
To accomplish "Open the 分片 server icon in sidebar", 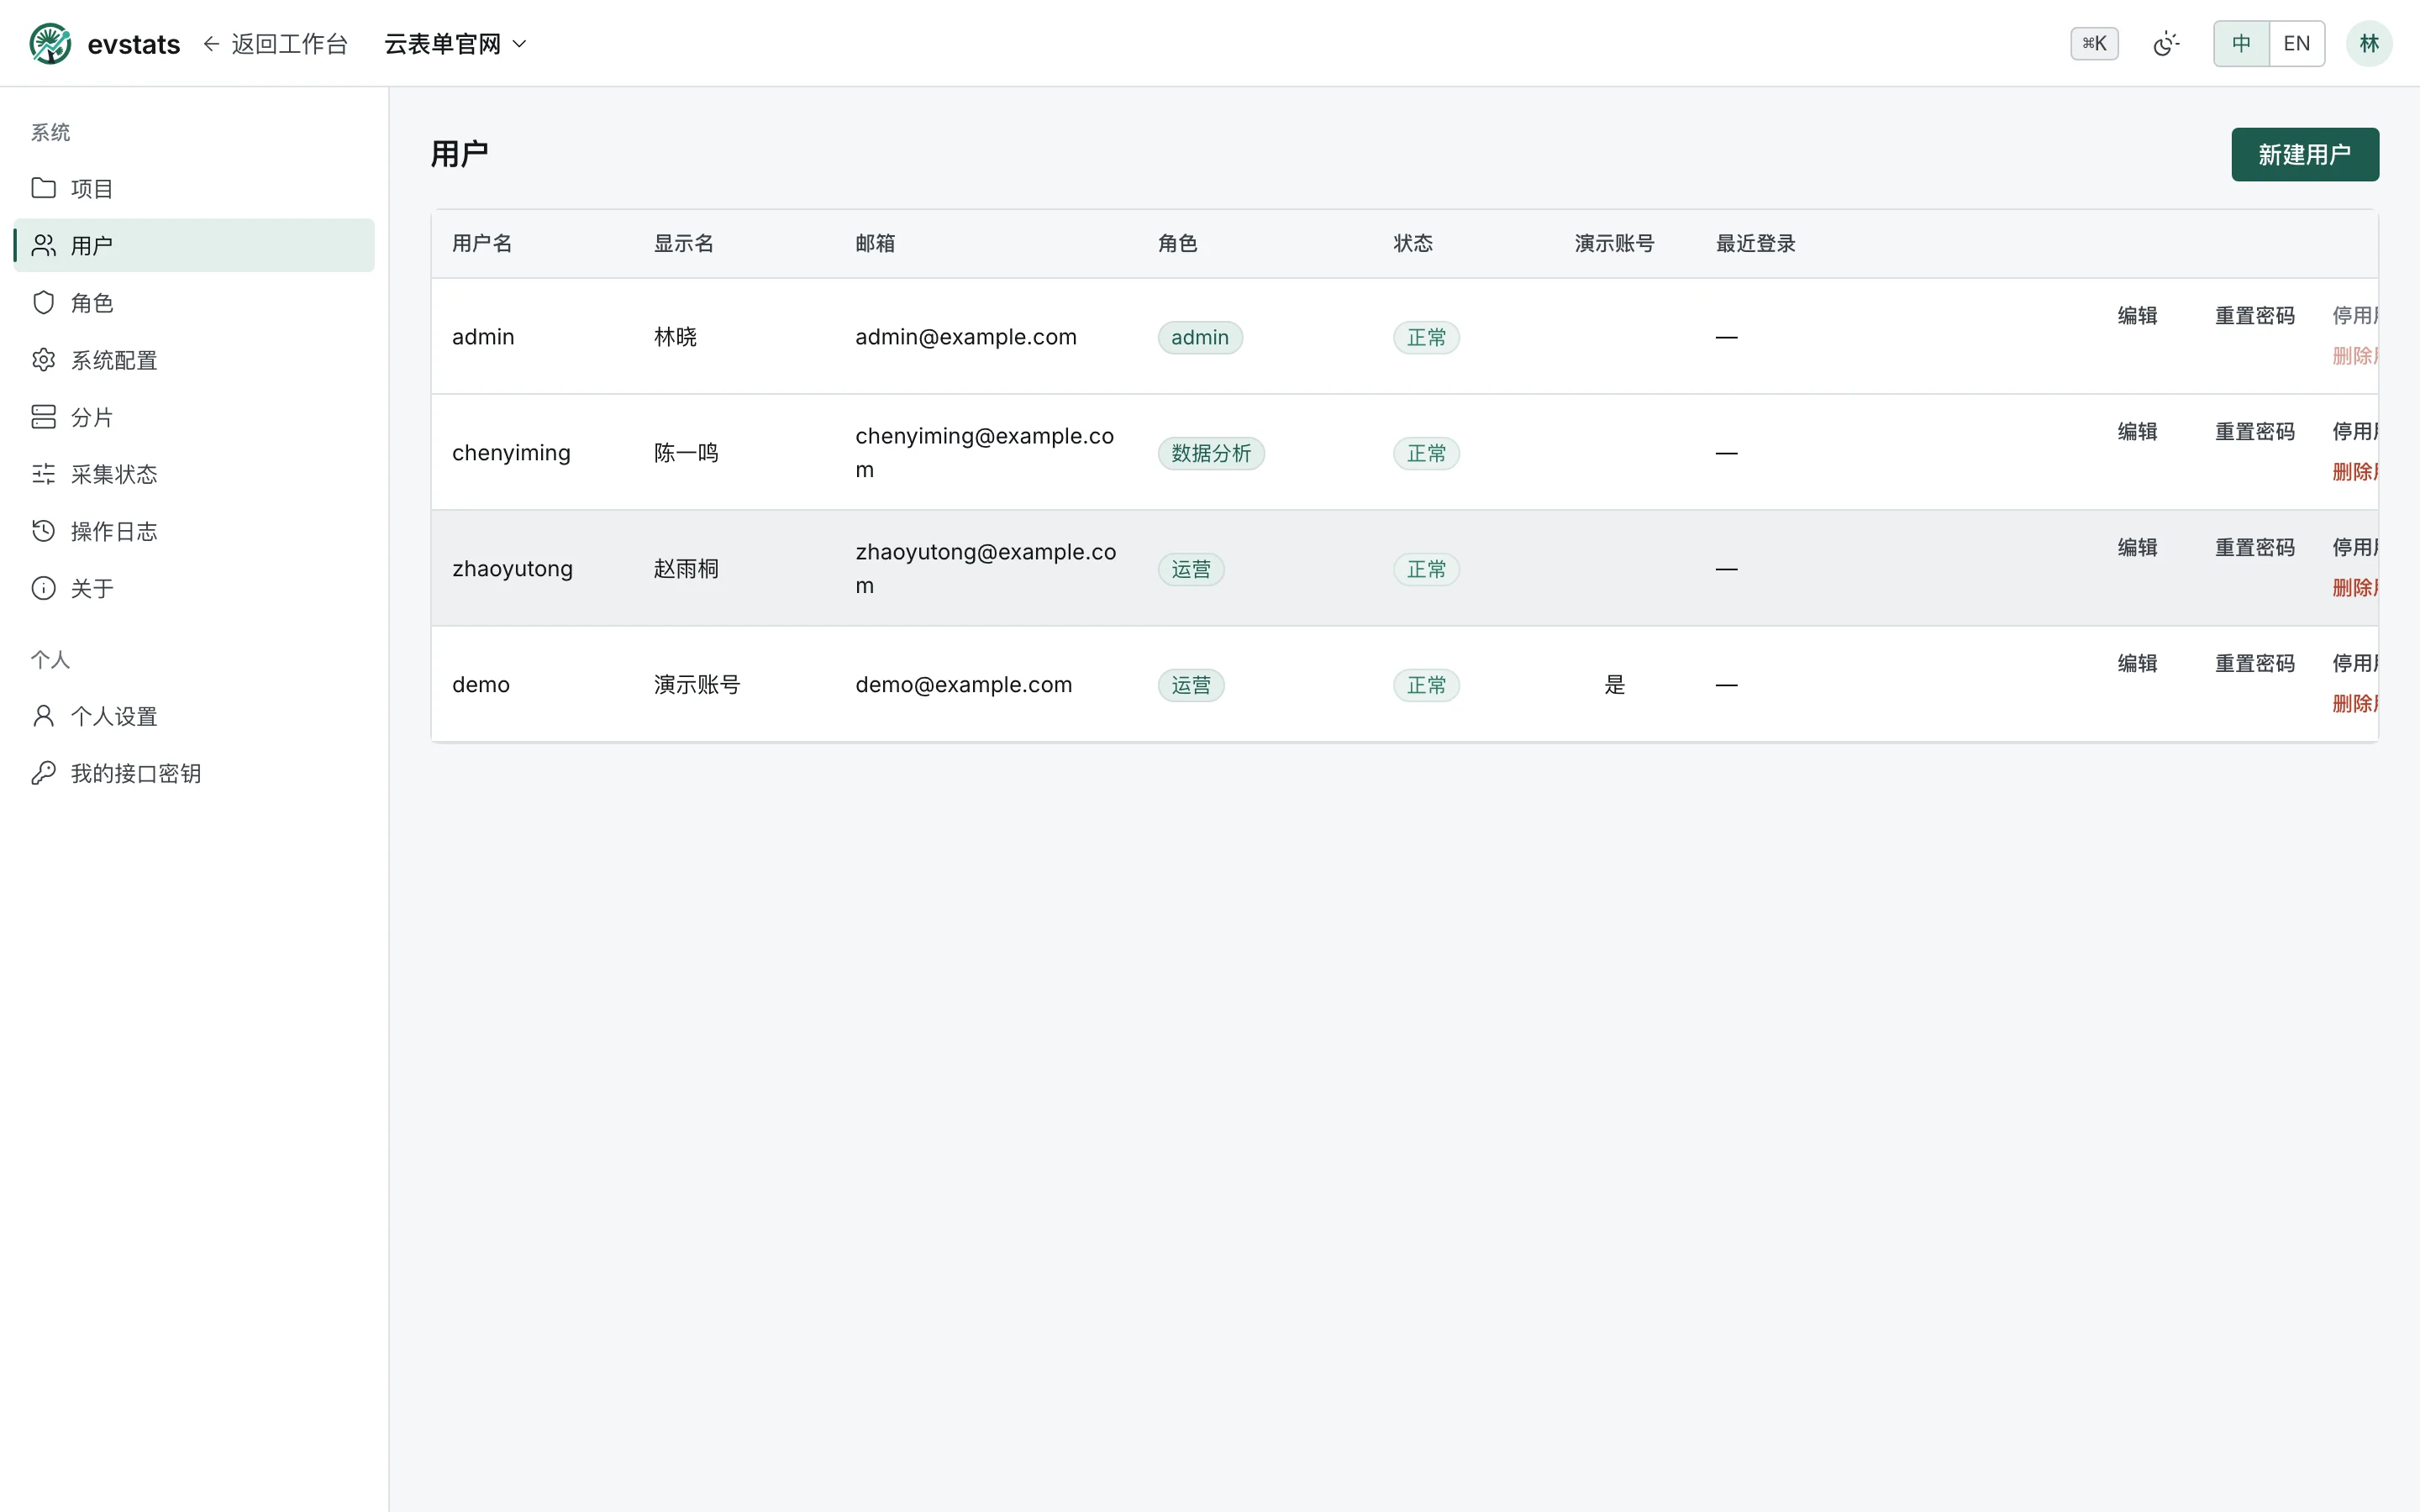I will coord(43,417).
